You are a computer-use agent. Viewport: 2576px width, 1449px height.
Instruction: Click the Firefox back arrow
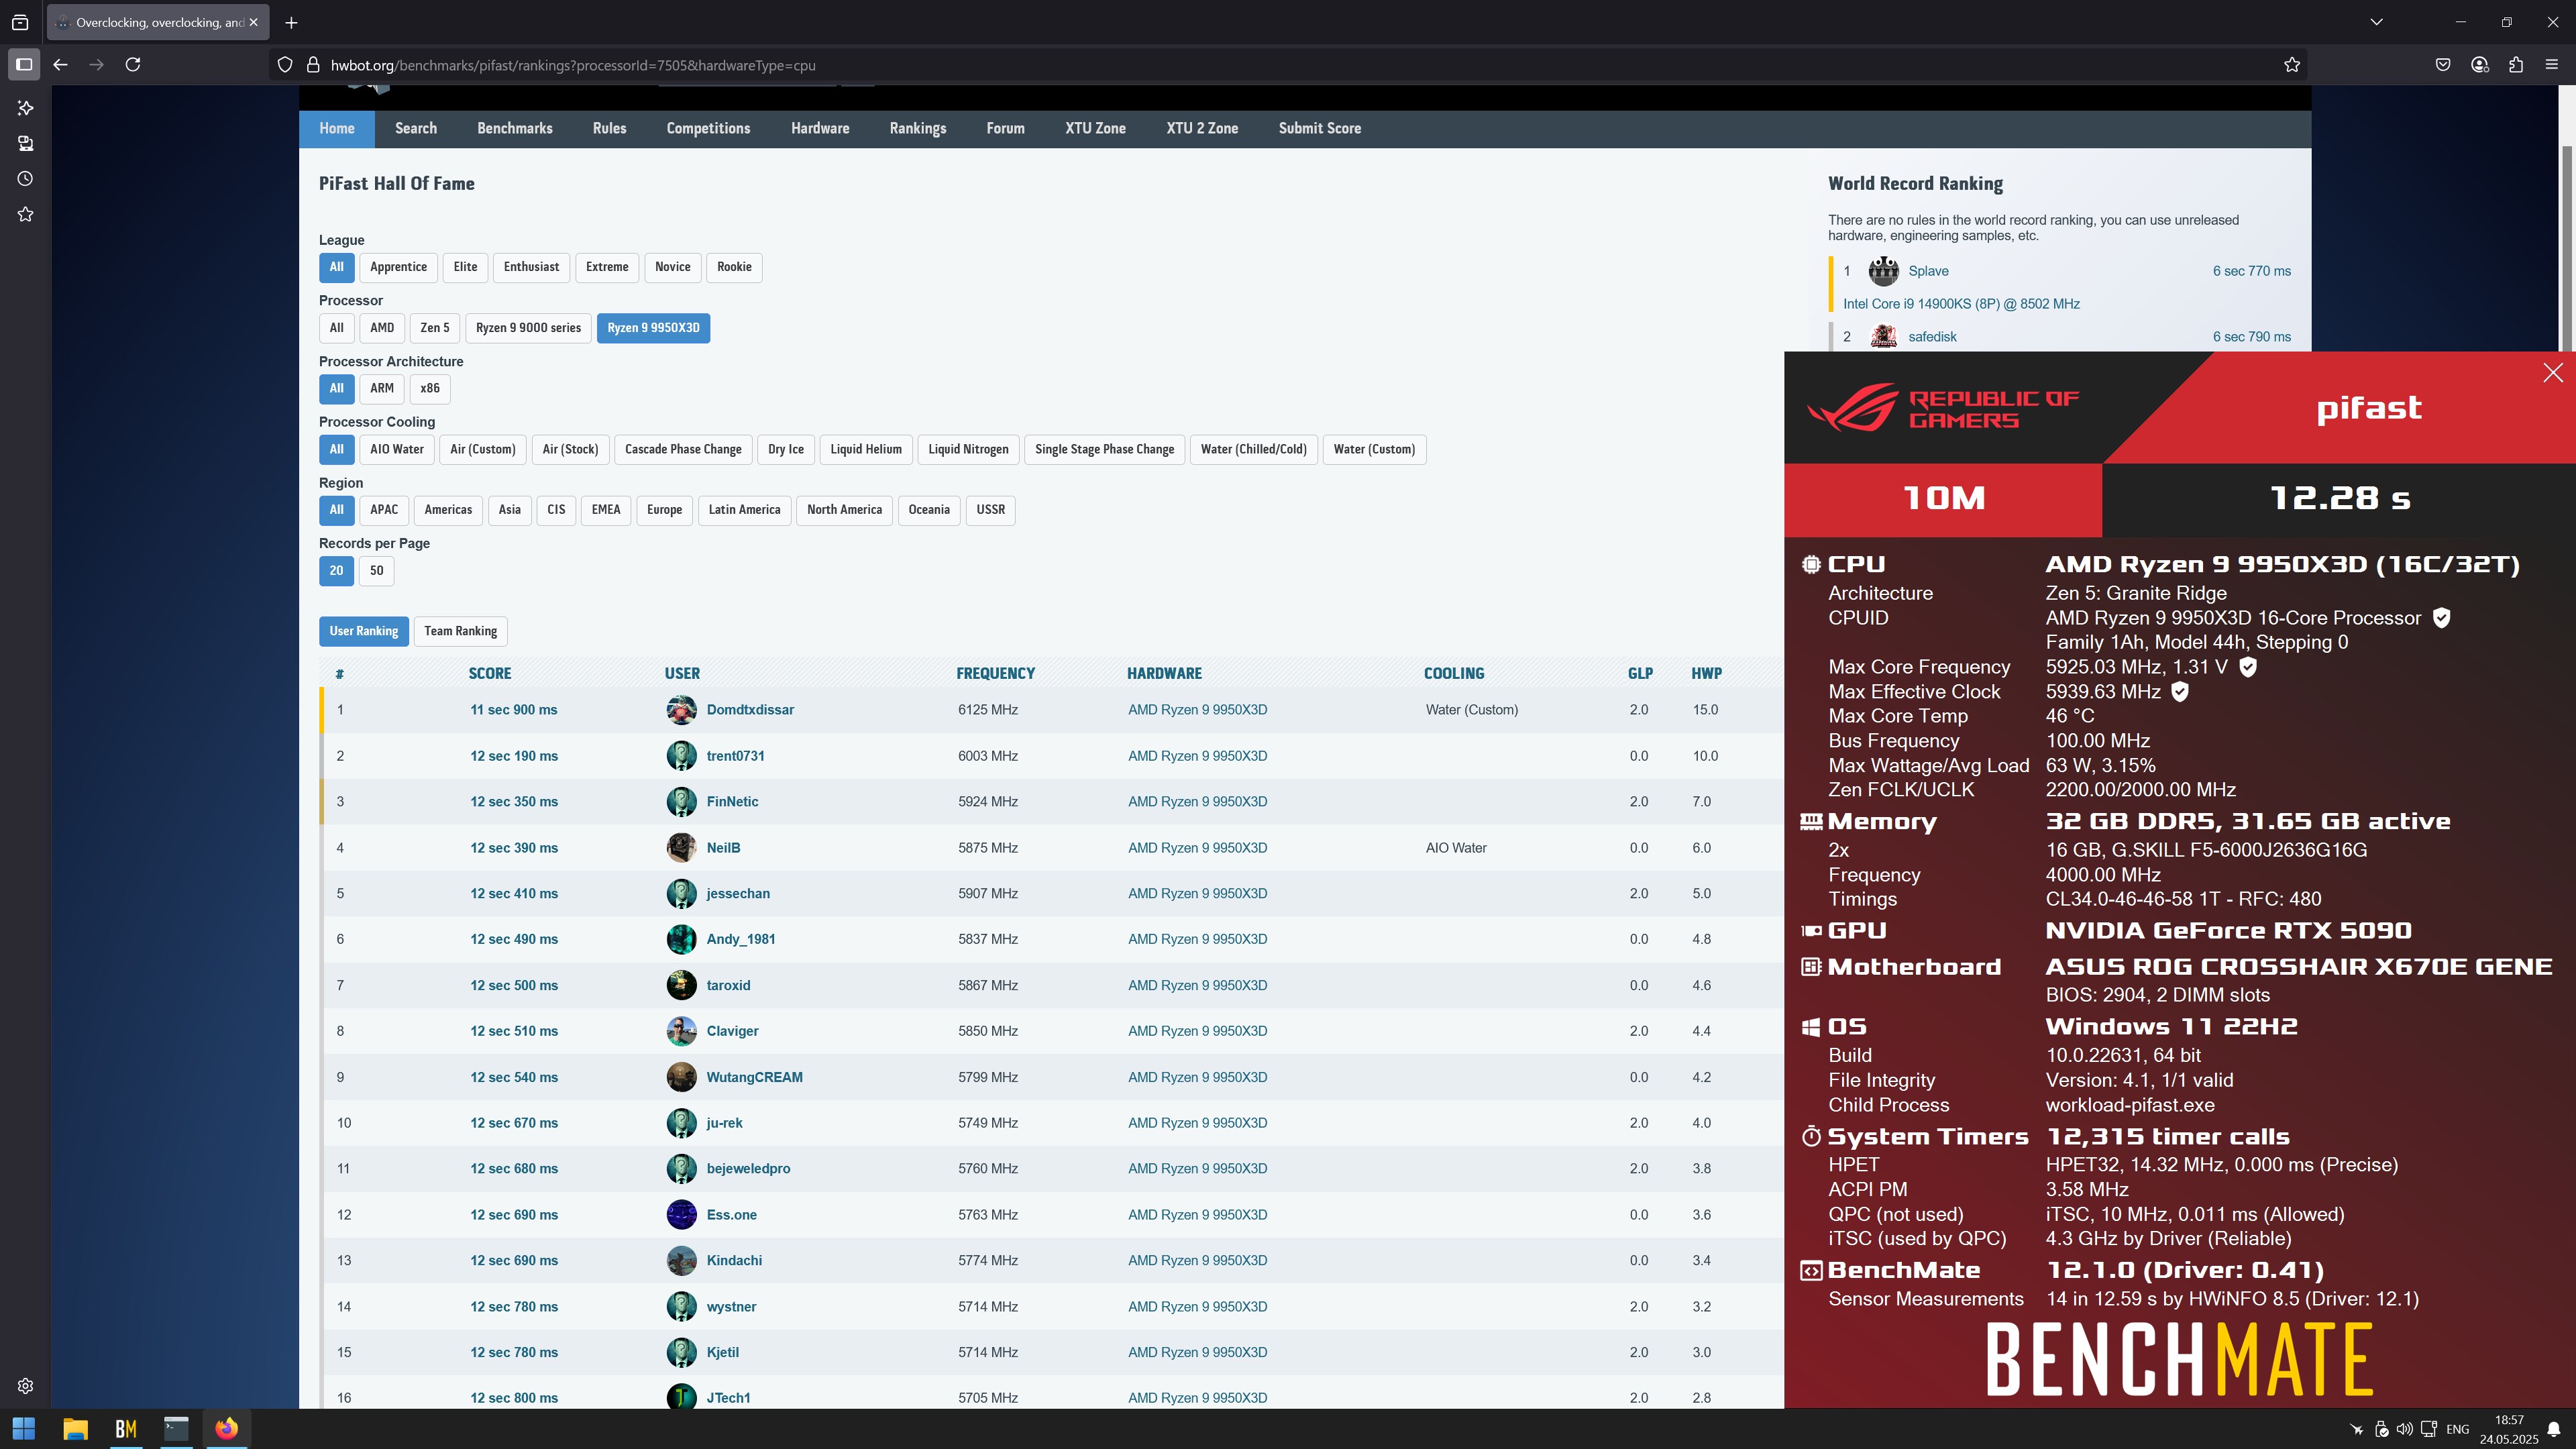point(60,65)
